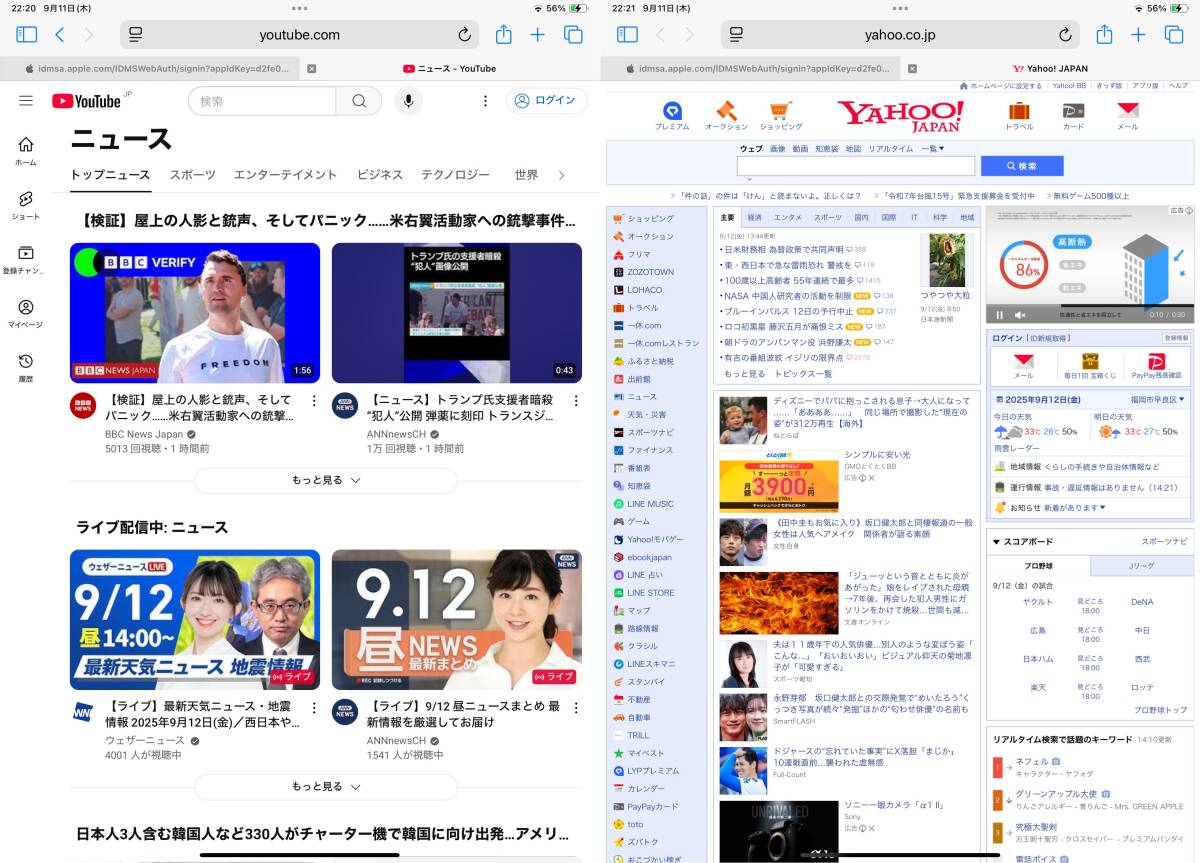This screenshot has height=863, width=1200.
Task: Open プロ野球トップ link
Action: click(1160, 710)
